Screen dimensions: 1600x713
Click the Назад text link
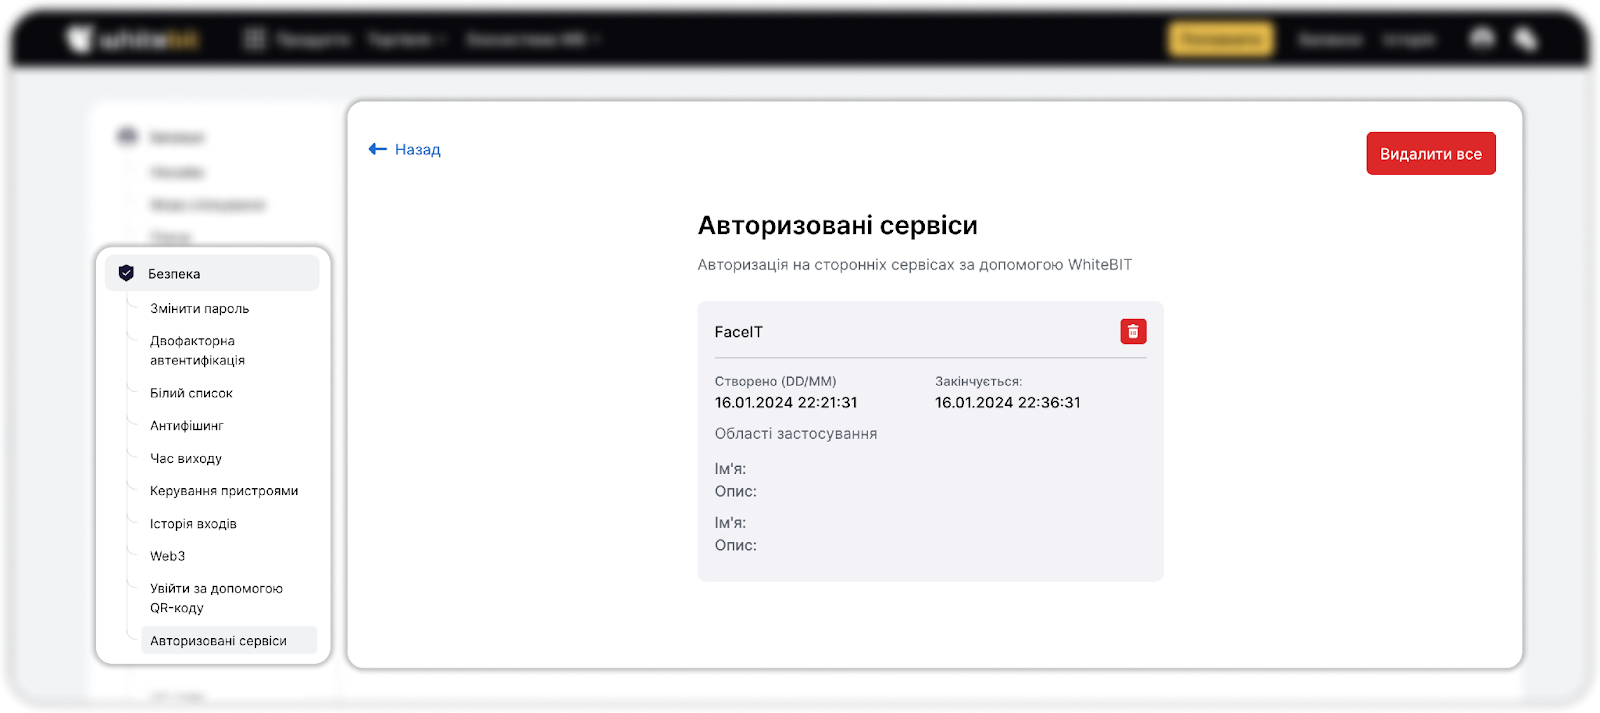[417, 150]
